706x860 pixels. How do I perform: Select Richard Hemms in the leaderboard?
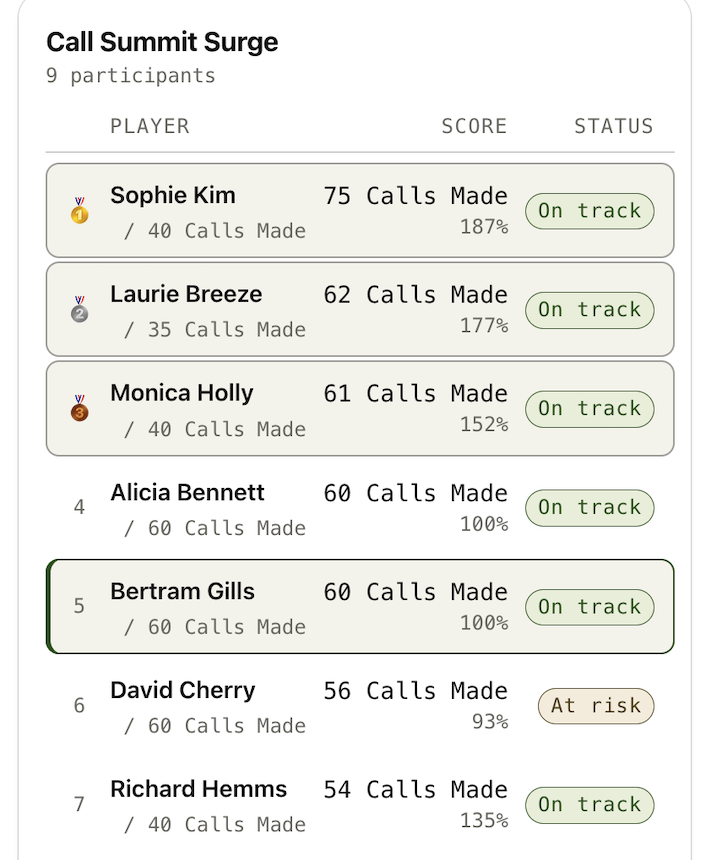tap(198, 789)
